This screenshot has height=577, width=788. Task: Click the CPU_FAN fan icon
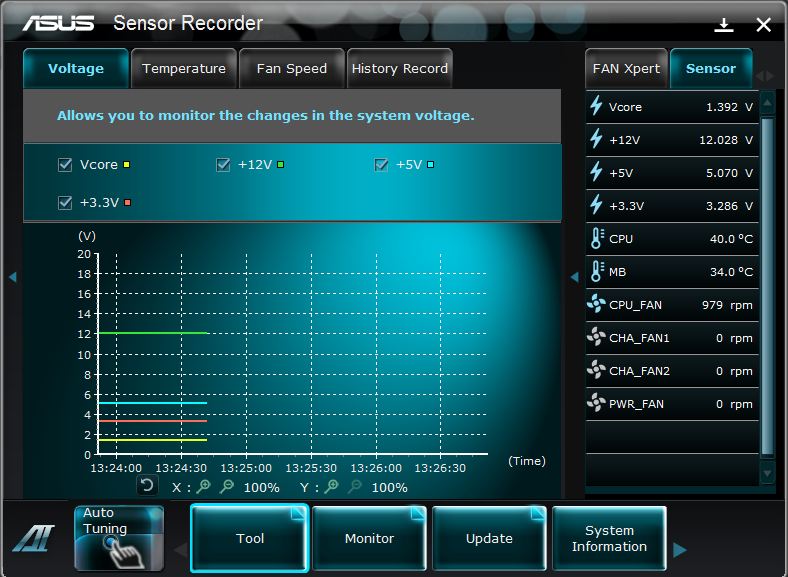597,304
